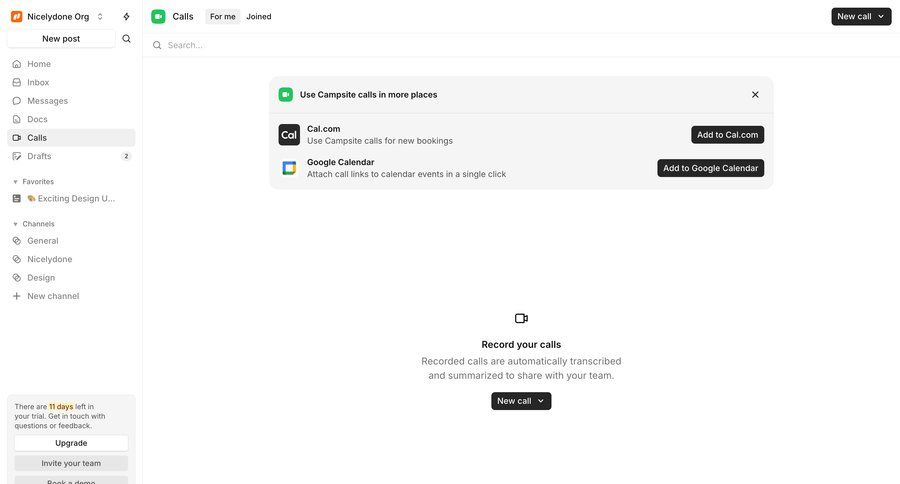
Task: Create a New post
Action: (61, 38)
